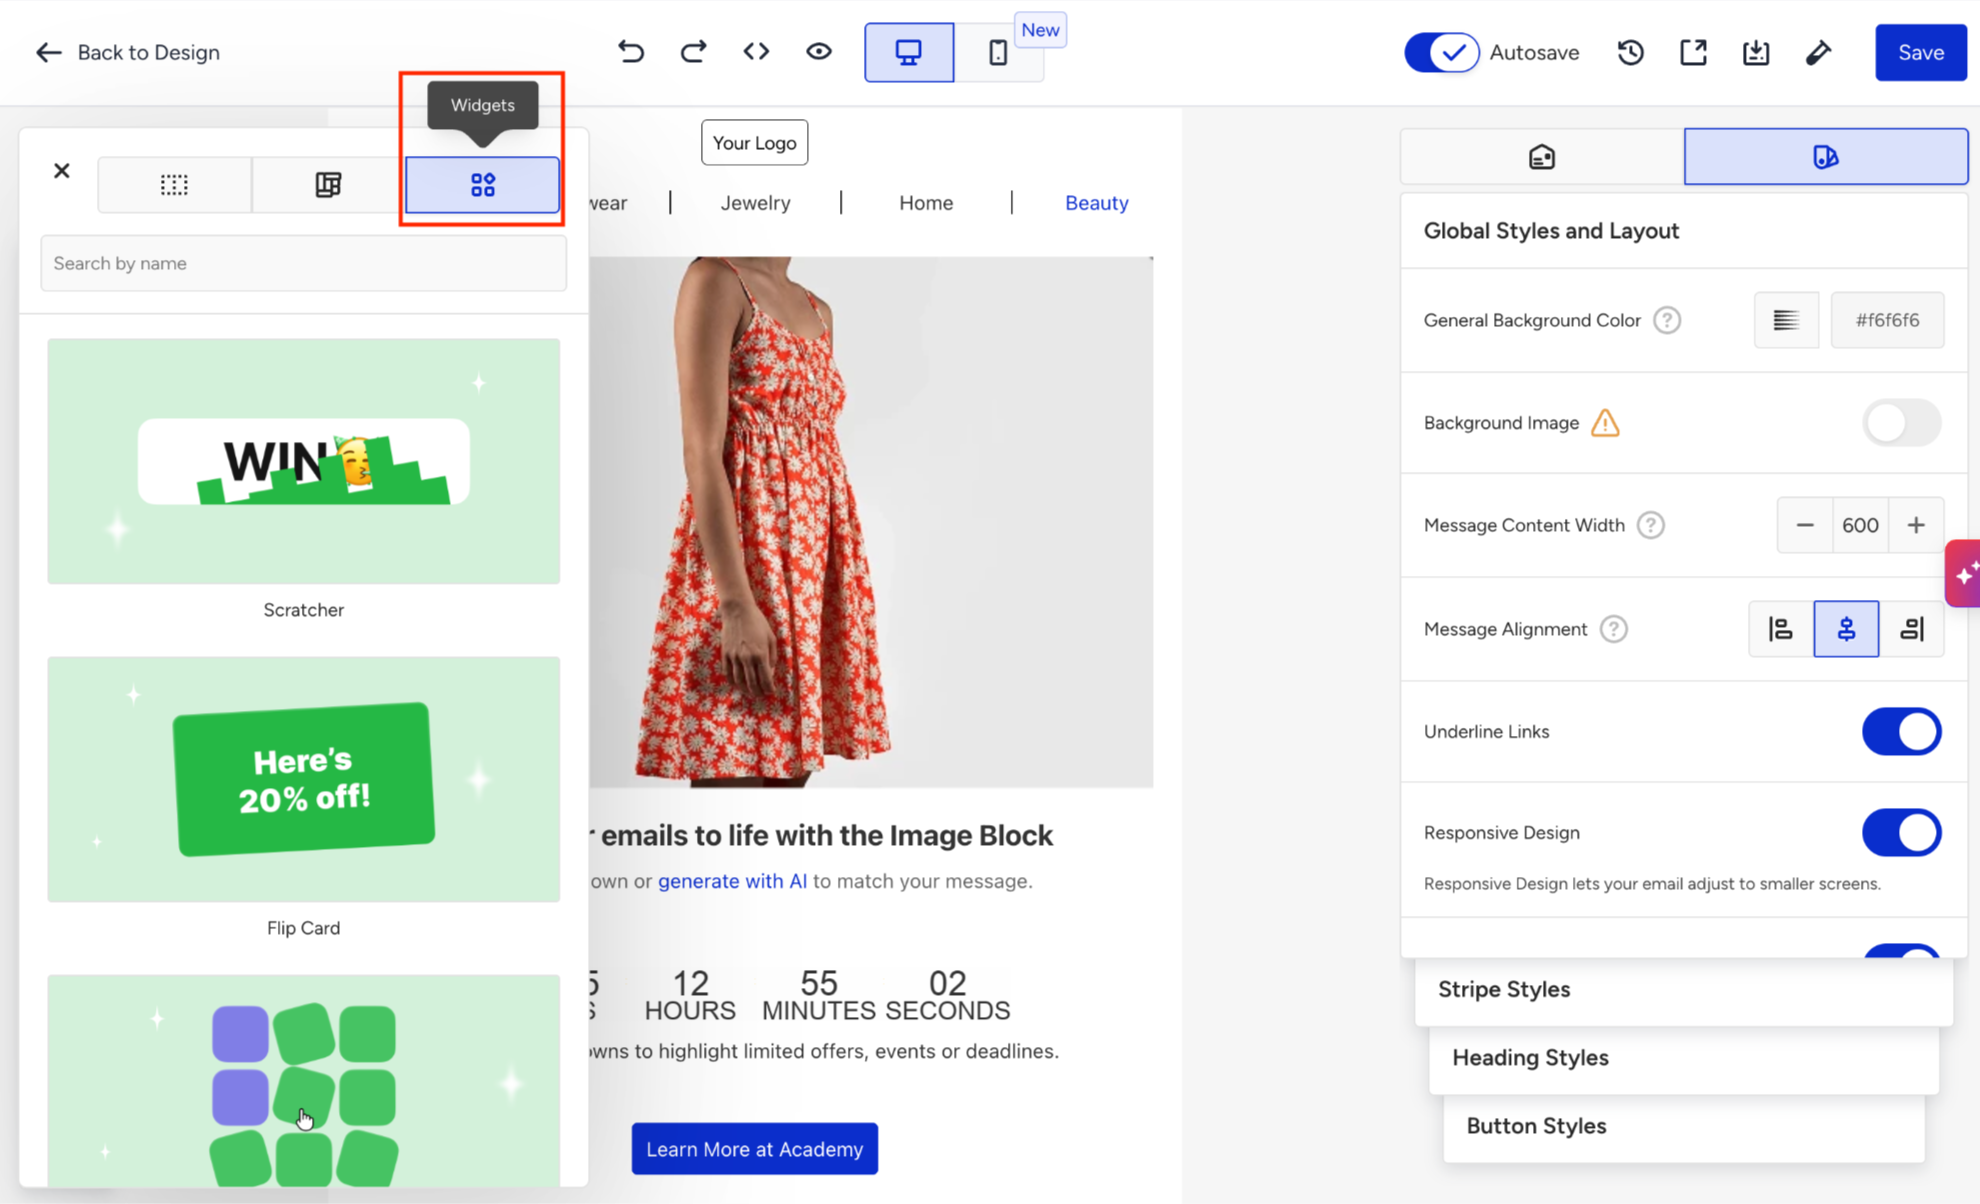Open the Beauty menu item
Screen dimensions: 1980x1204
pos(1096,203)
